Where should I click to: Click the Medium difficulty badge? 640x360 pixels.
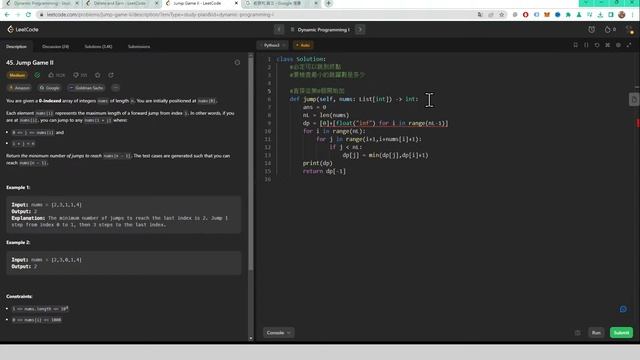(x=17, y=76)
